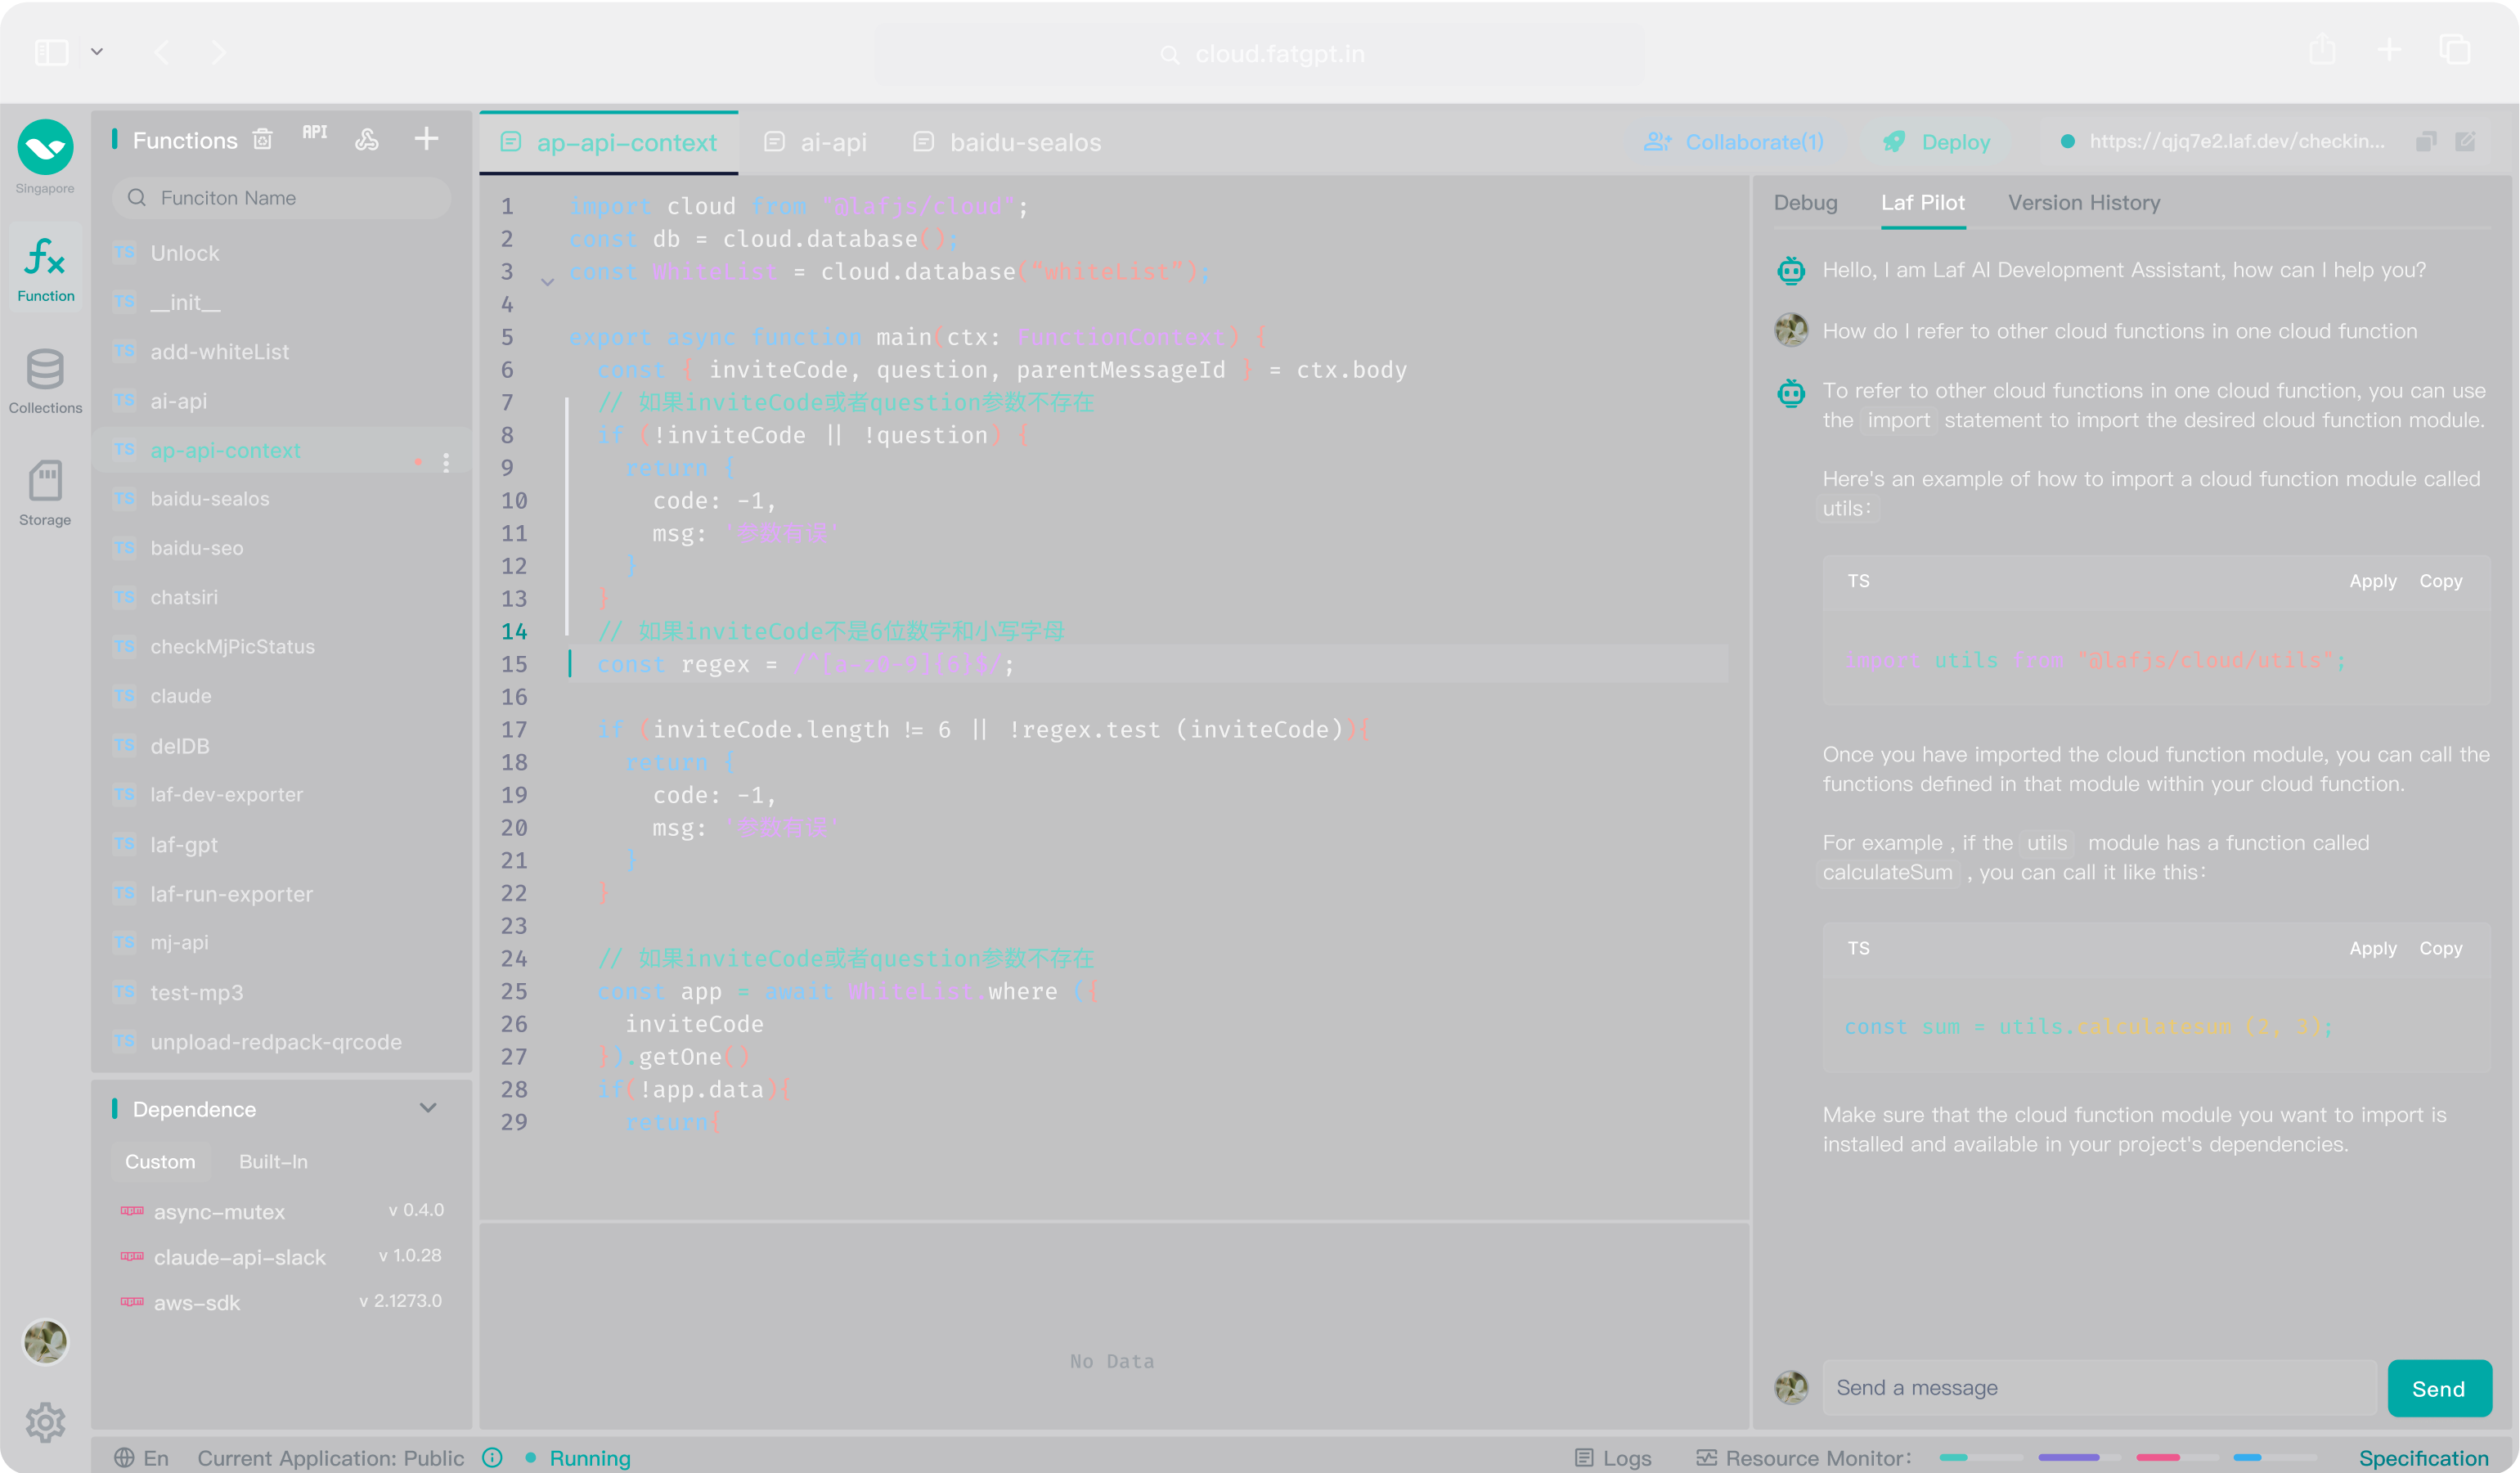This screenshot has width=2520, height=1473.
Task: Fold code at line 3 chevron
Action: pyautogui.click(x=547, y=282)
